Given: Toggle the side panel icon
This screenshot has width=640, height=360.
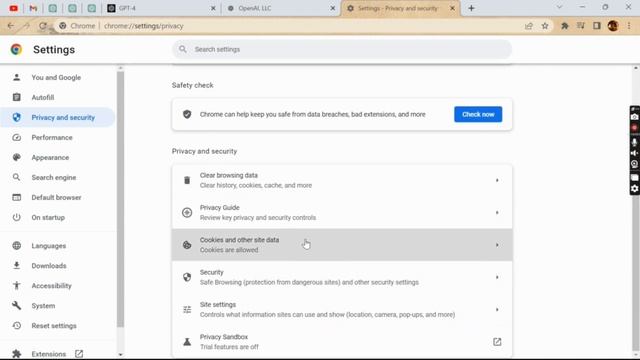Looking at the screenshot, I should tap(597, 26).
